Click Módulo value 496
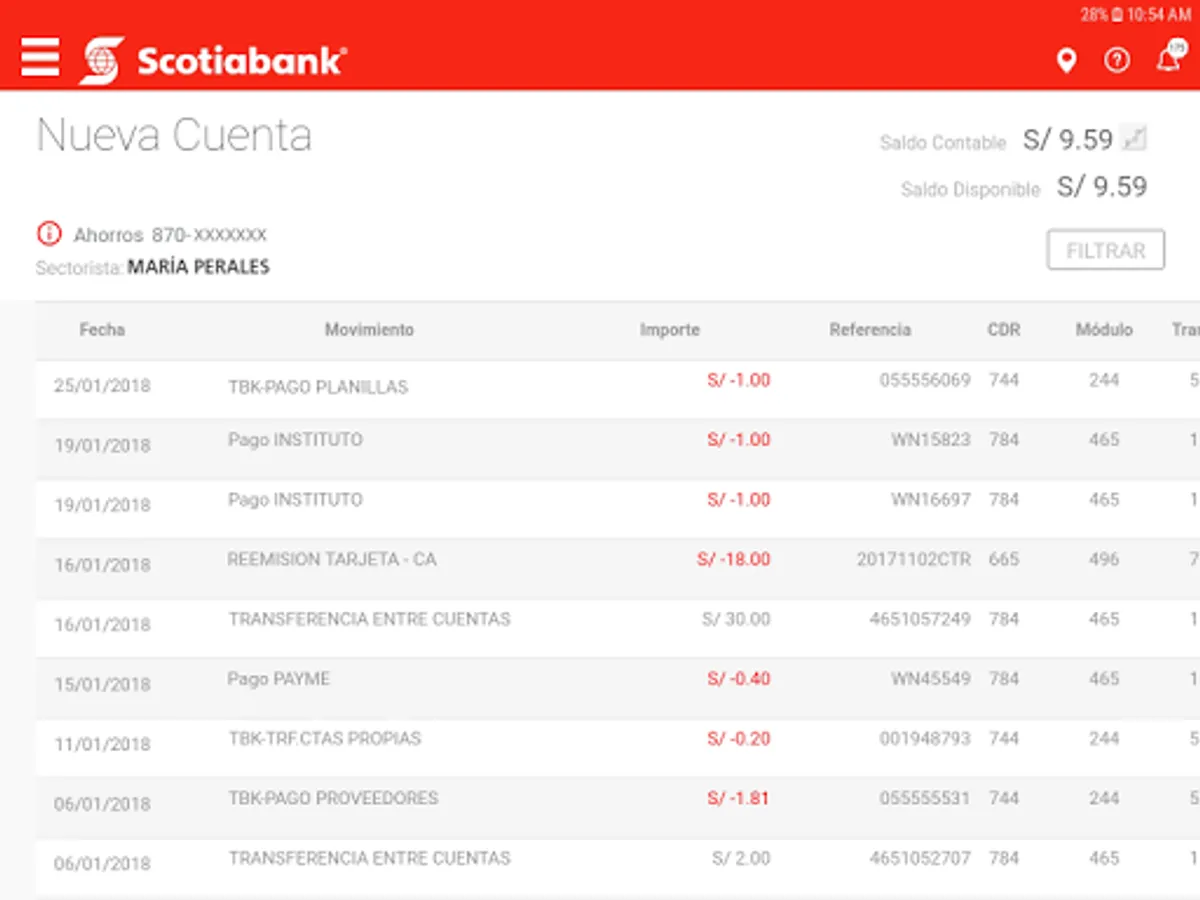 click(x=1104, y=559)
